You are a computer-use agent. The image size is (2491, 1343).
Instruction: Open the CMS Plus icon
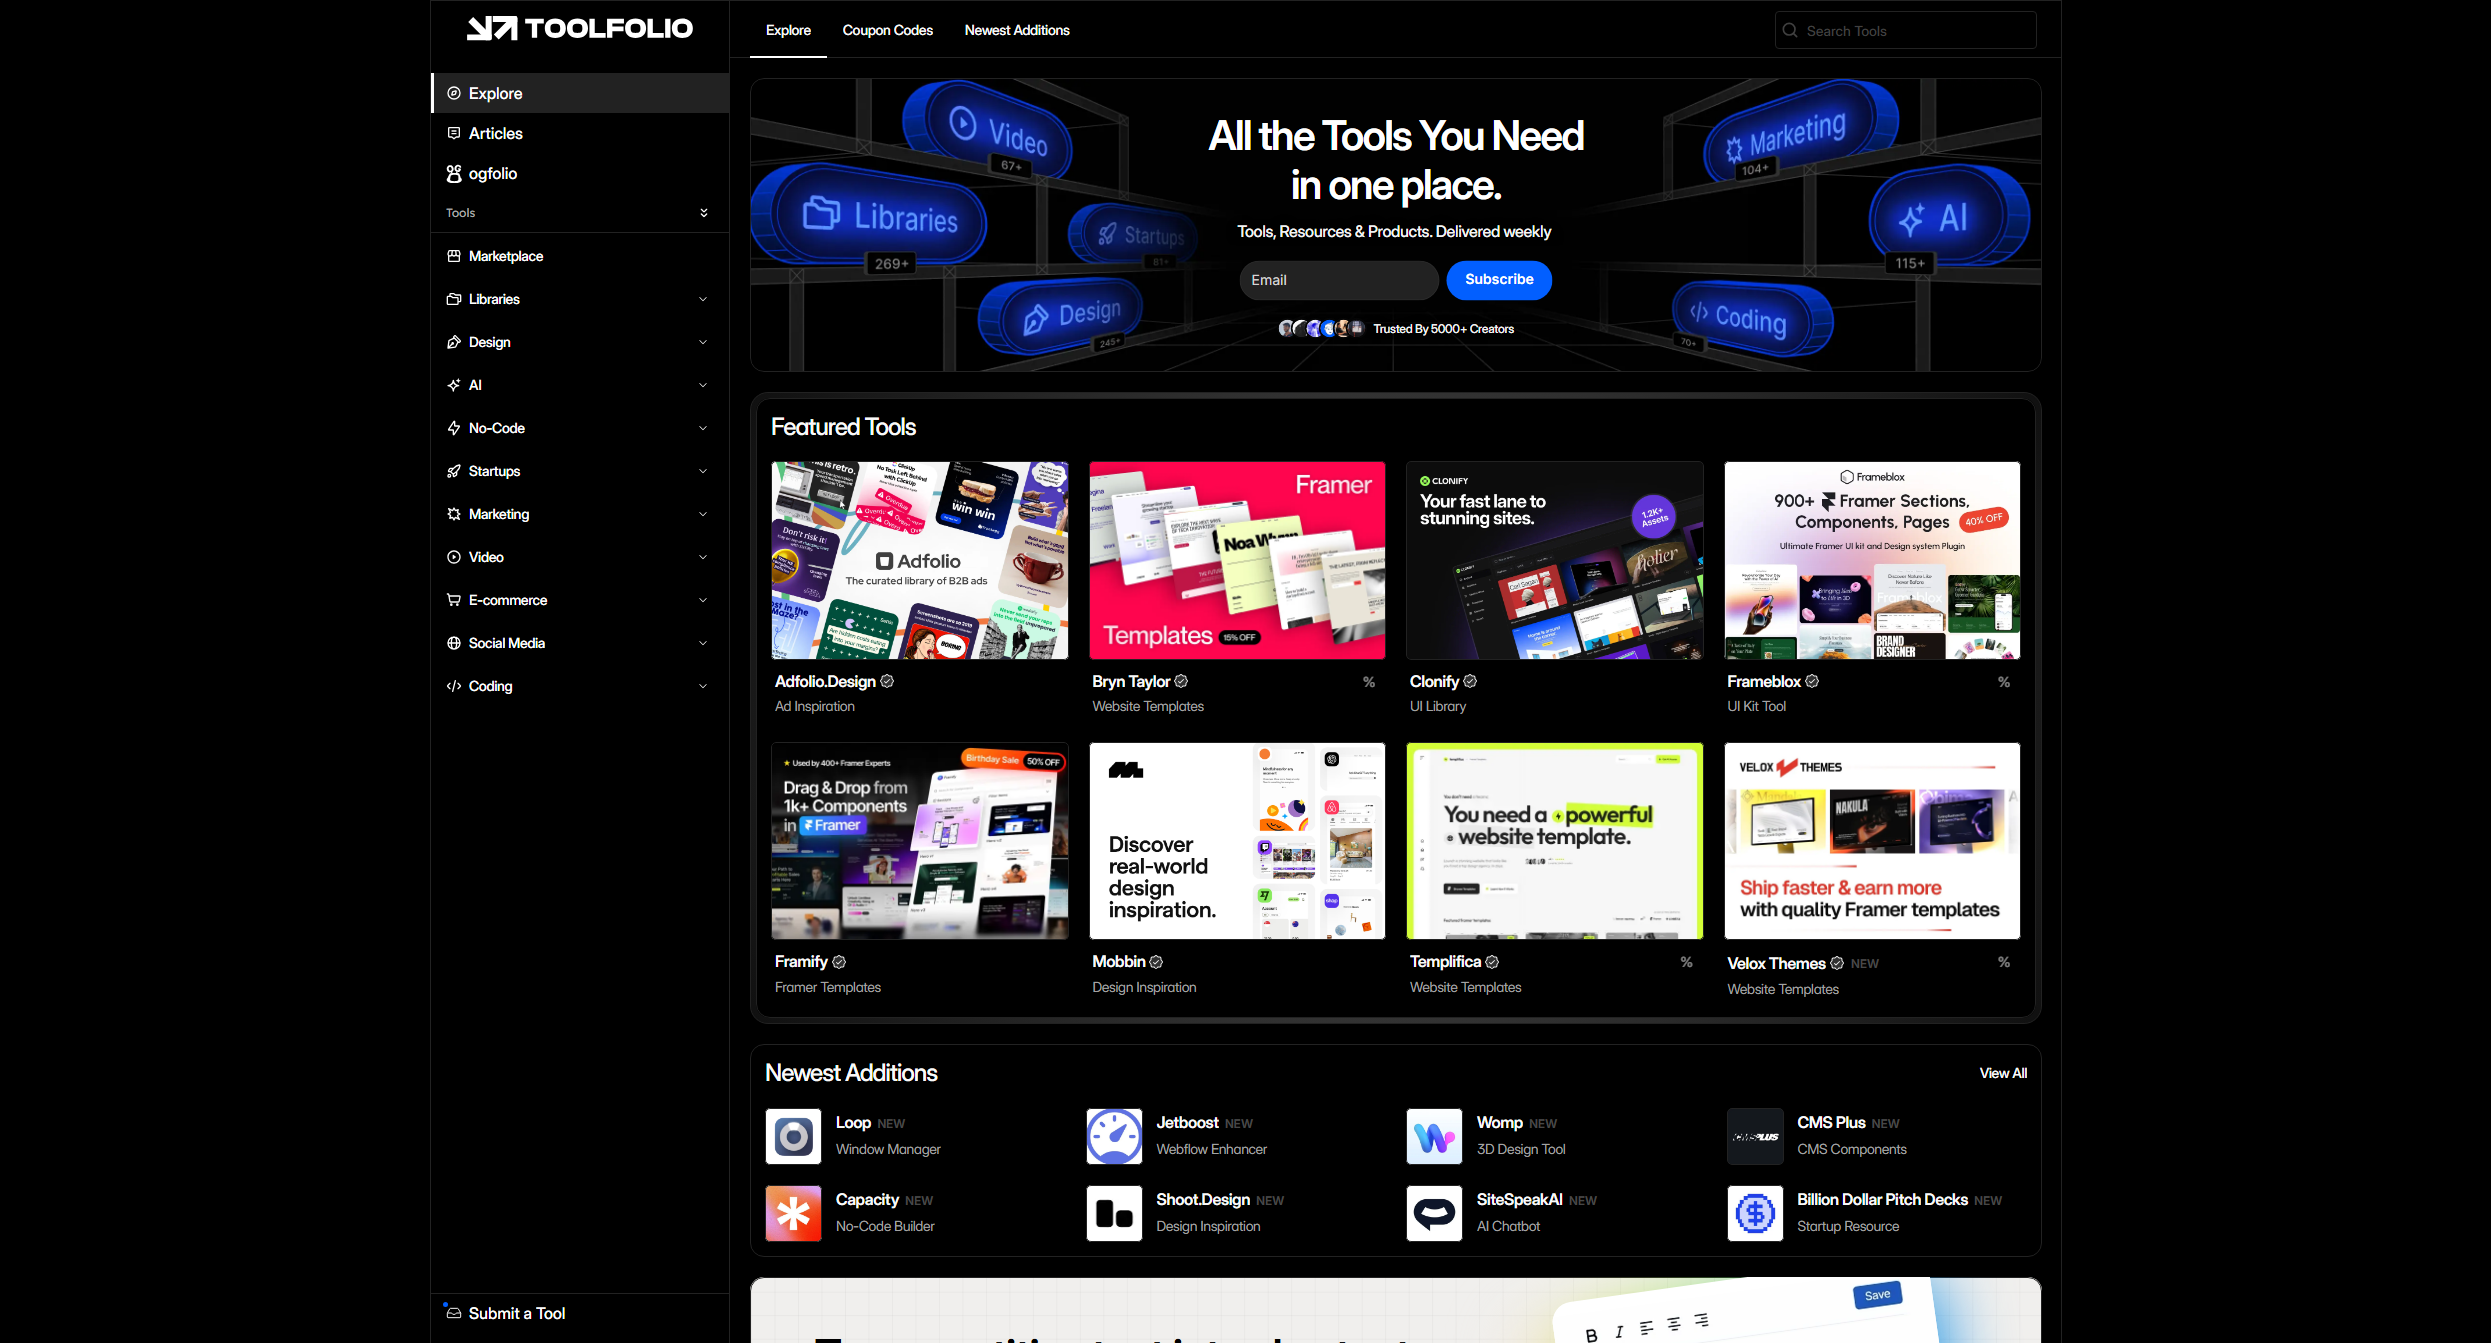pos(1755,1136)
